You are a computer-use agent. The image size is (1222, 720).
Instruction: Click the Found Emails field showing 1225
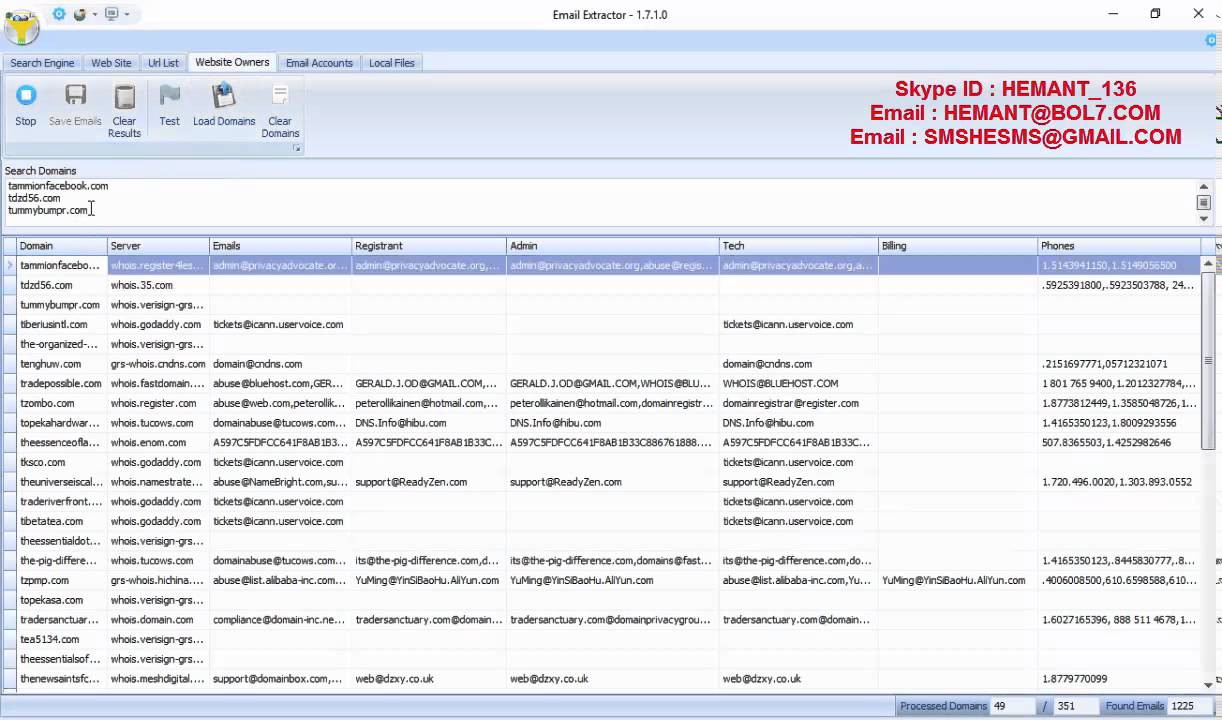pos(1189,706)
